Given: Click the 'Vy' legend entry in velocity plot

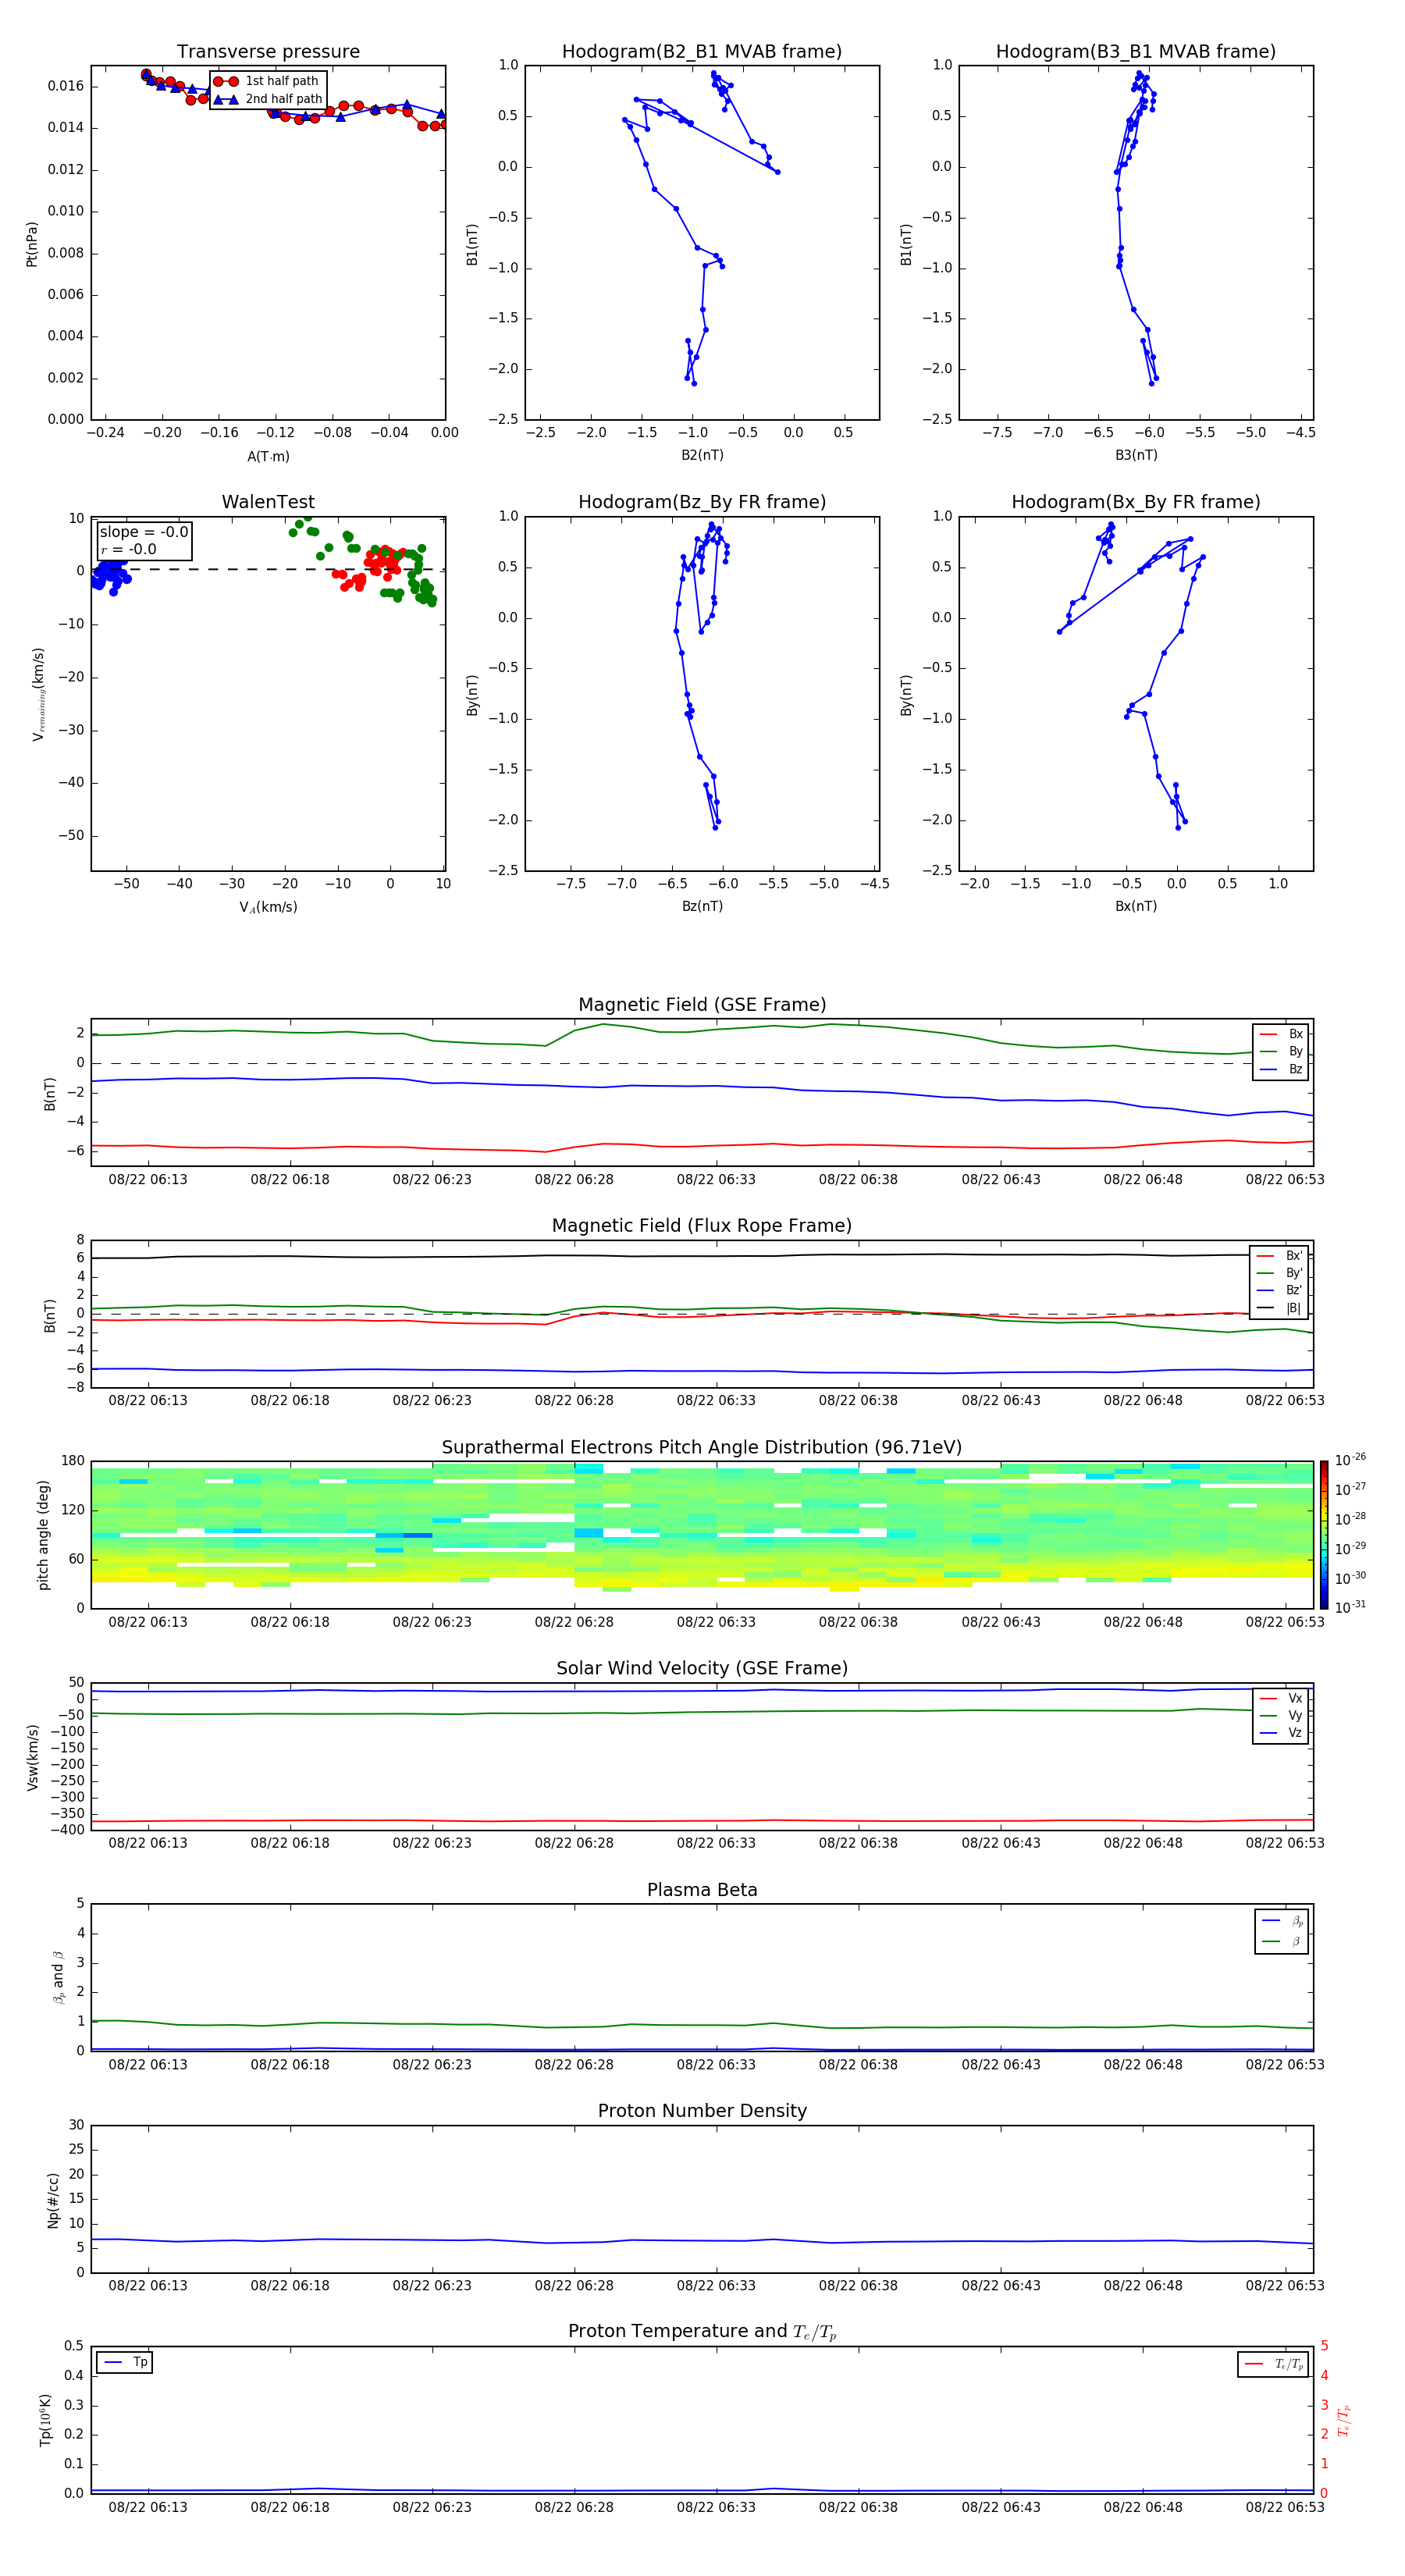Looking at the screenshot, I should coord(1282,1715).
